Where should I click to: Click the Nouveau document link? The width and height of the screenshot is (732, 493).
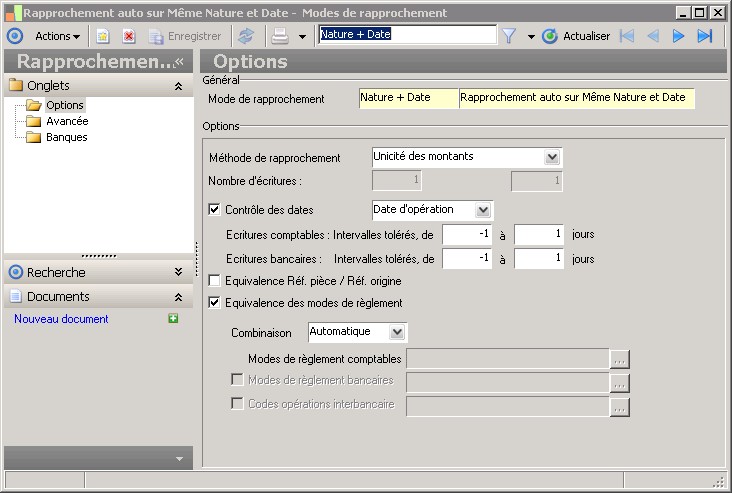[x=61, y=319]
